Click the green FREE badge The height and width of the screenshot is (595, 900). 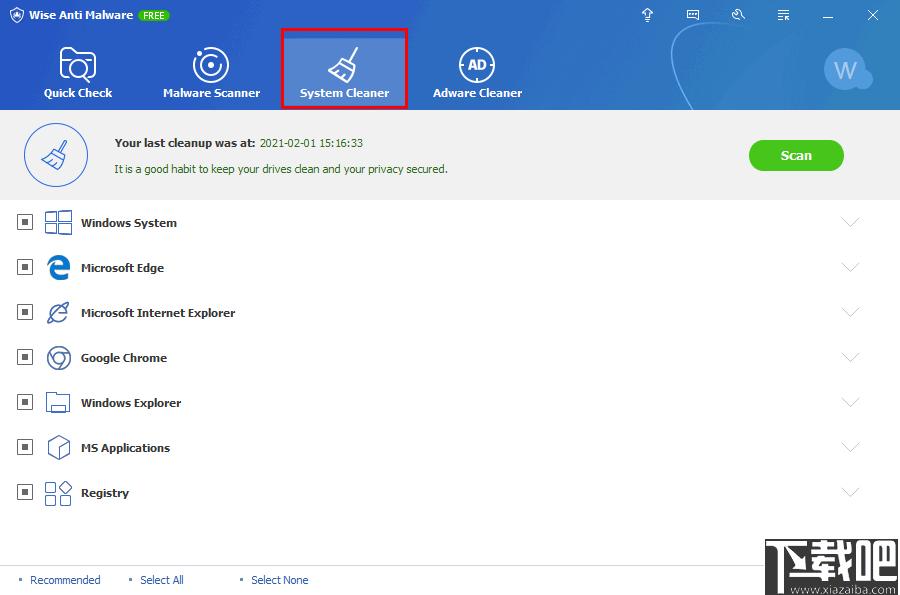click(x=154, y=15)
